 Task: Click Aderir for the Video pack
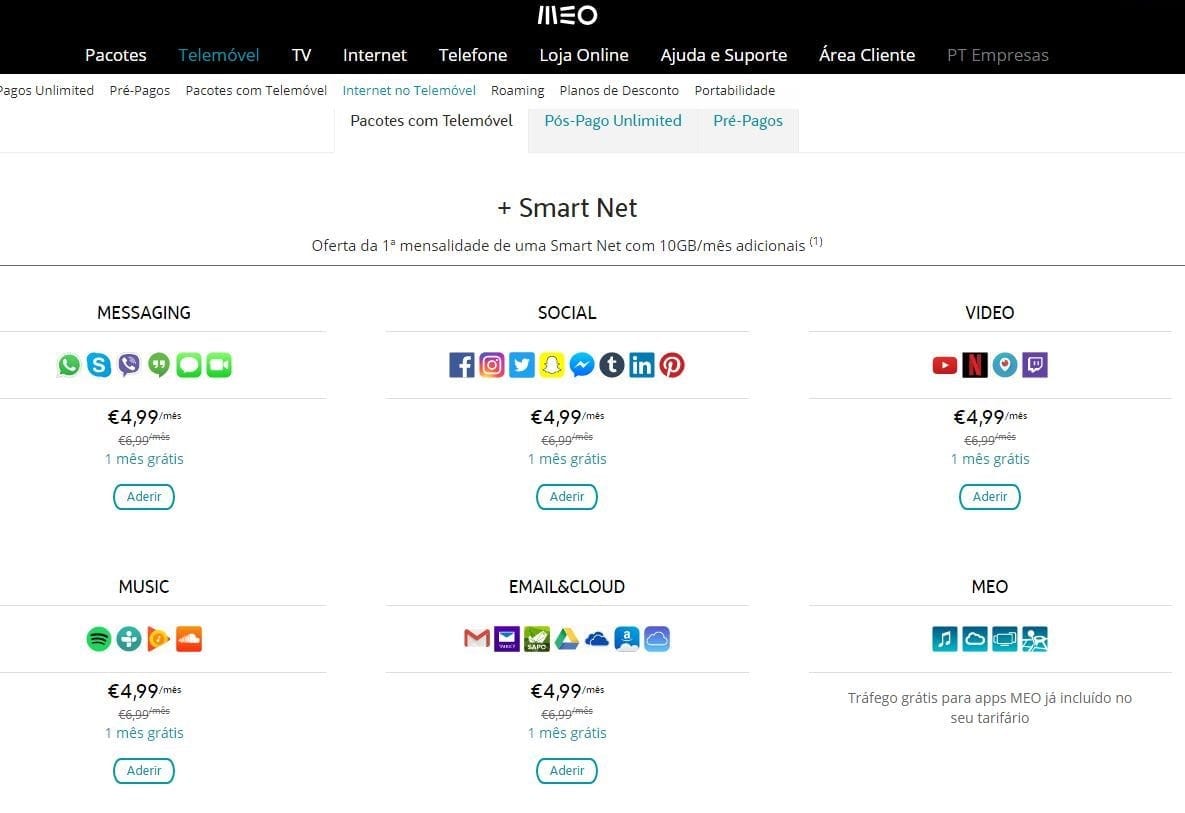pyautogui.click(x=990, y=496)
